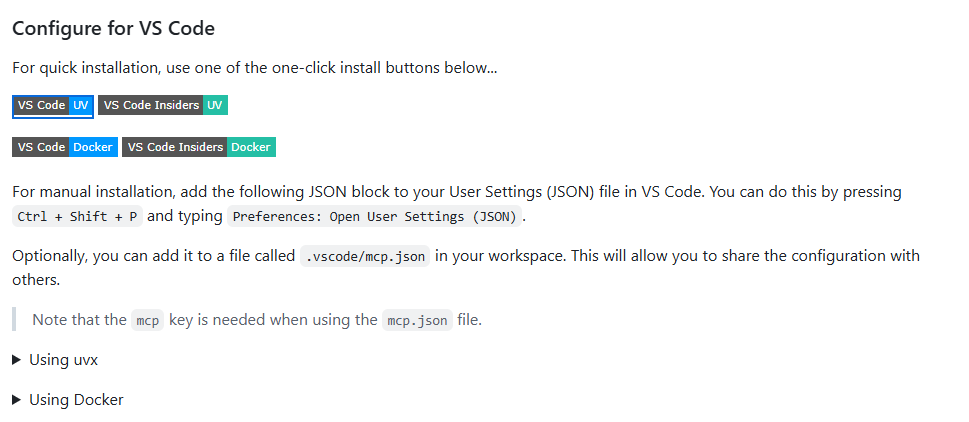Click the mcp.json inline code in note
This screenshot has width=969, height=422.
[x=417, y=321]
